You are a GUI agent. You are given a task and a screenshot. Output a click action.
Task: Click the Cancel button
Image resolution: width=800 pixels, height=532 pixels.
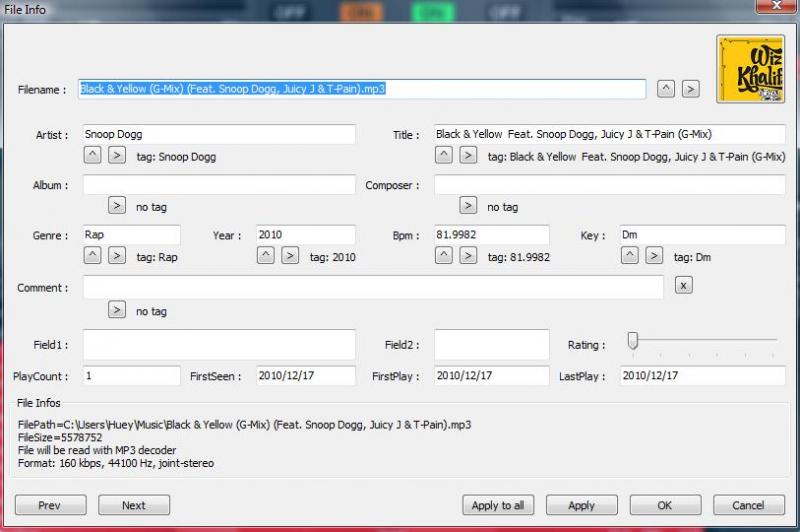(x=748, y=505)
